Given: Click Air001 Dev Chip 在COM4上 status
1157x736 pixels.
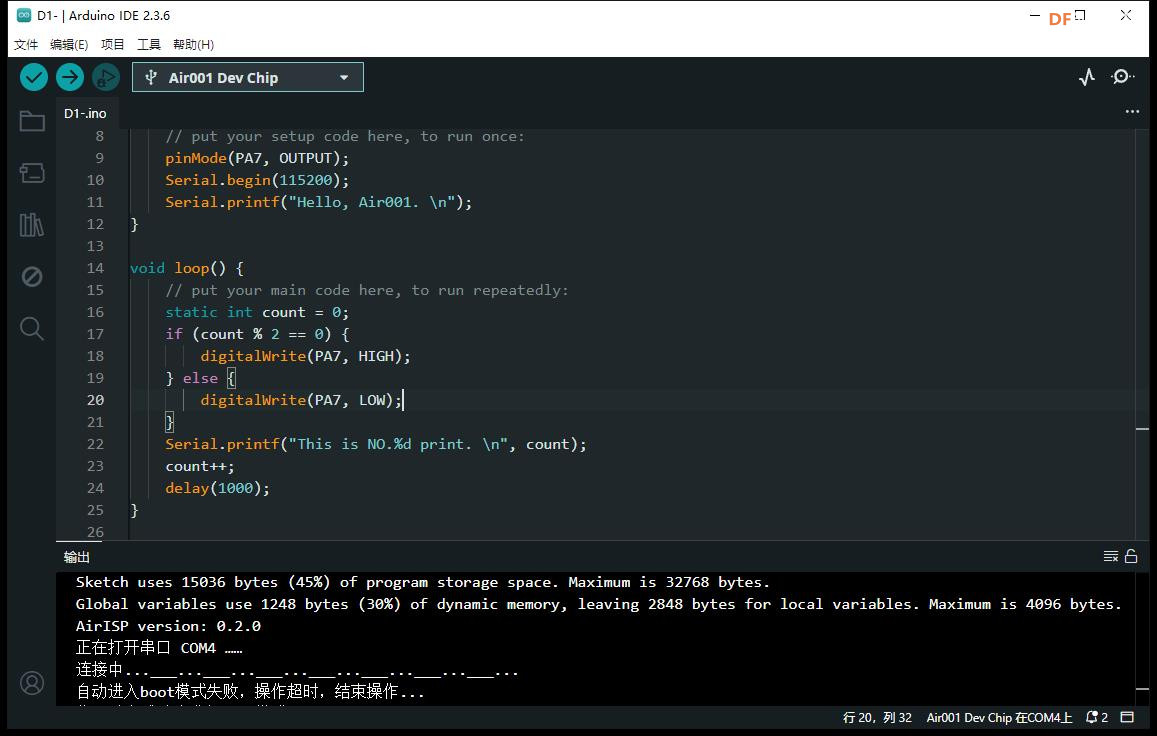Looking at the screenshot, I should 999,718.
